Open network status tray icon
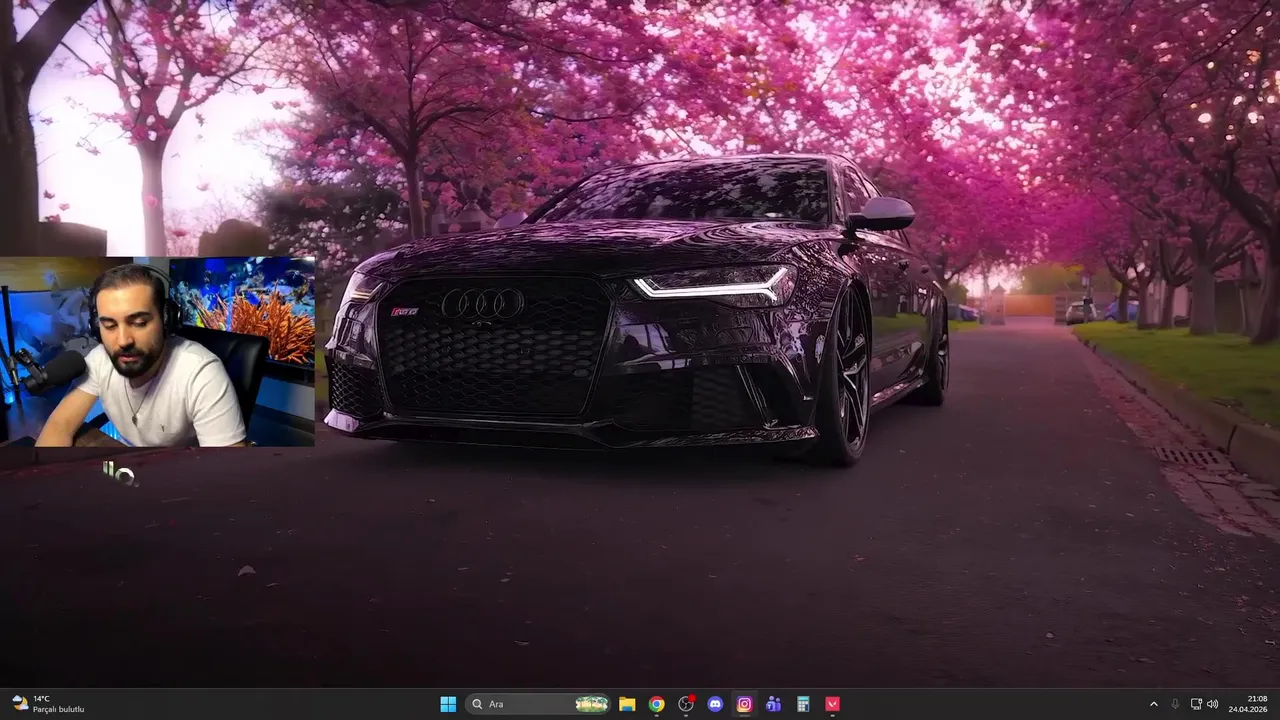Viewport: 1280px width, 720px height. 1196,704
